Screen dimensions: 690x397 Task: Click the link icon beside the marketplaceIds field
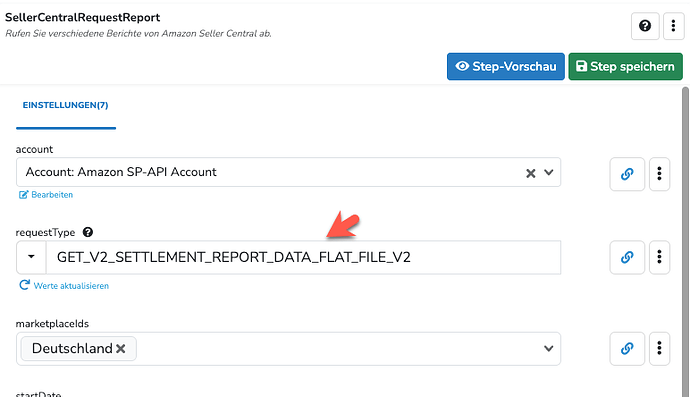[627, 349]
